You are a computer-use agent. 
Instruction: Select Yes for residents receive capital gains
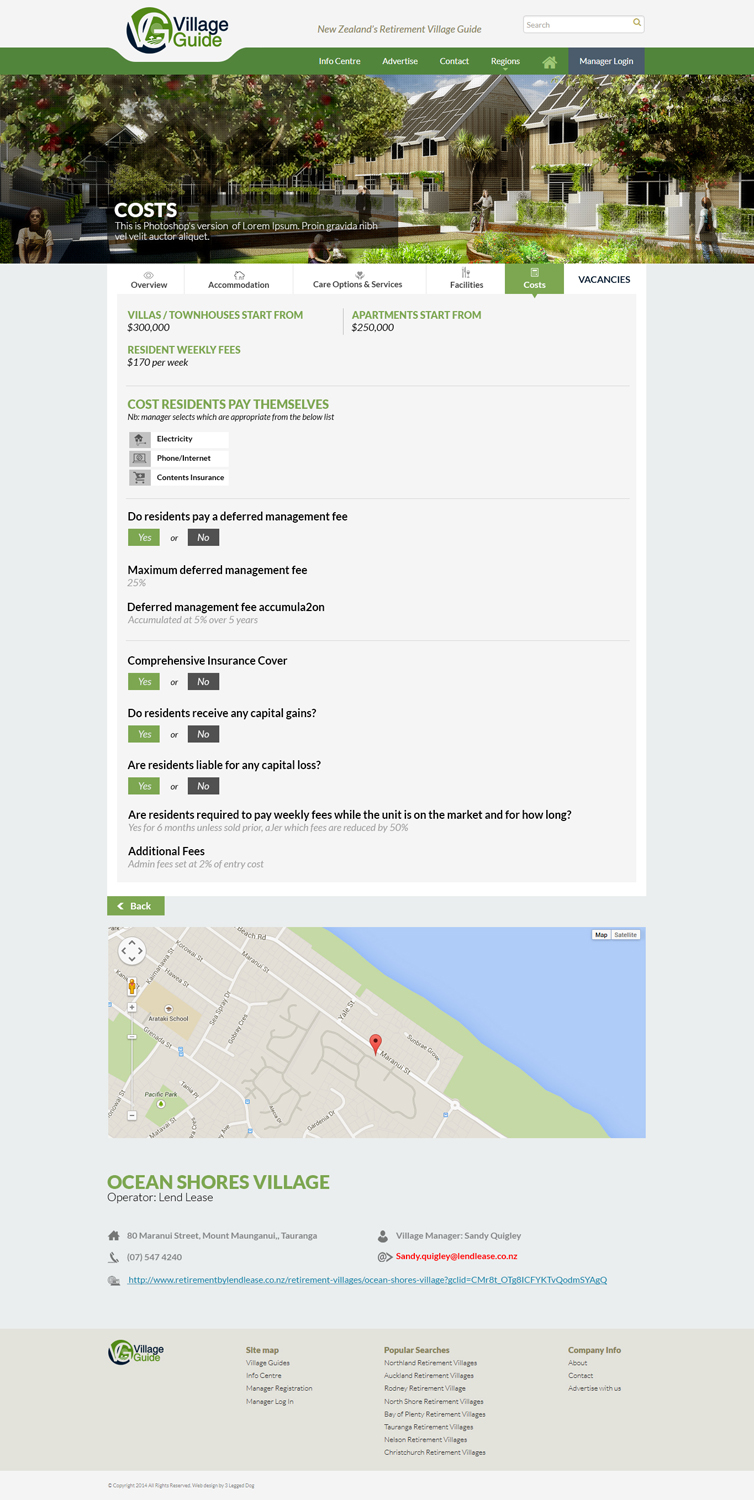click(x=144, y=734)
